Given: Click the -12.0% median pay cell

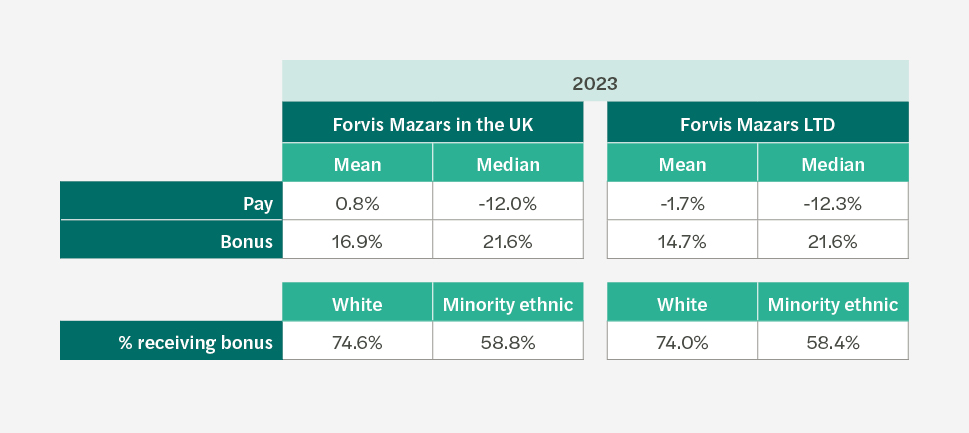Looking at the screenshot, I should pyautogui.click(x=508, y=203).
